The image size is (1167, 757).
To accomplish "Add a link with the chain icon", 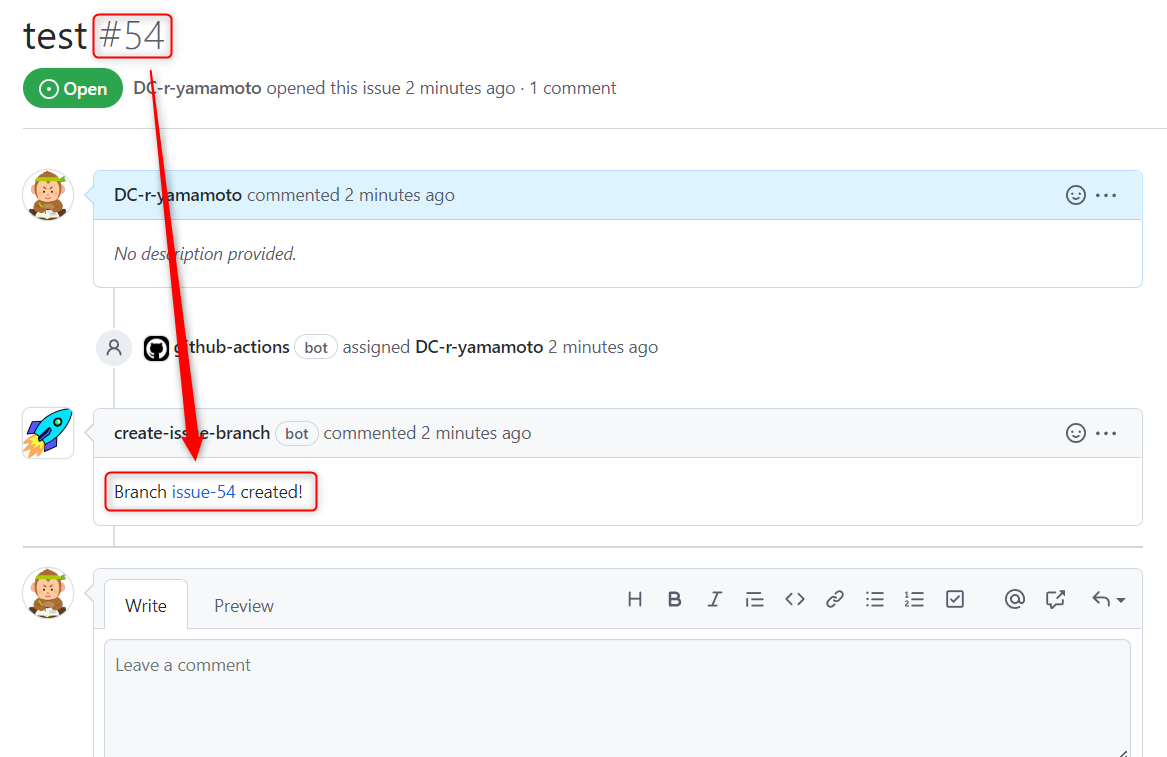I will click(835, 599).
